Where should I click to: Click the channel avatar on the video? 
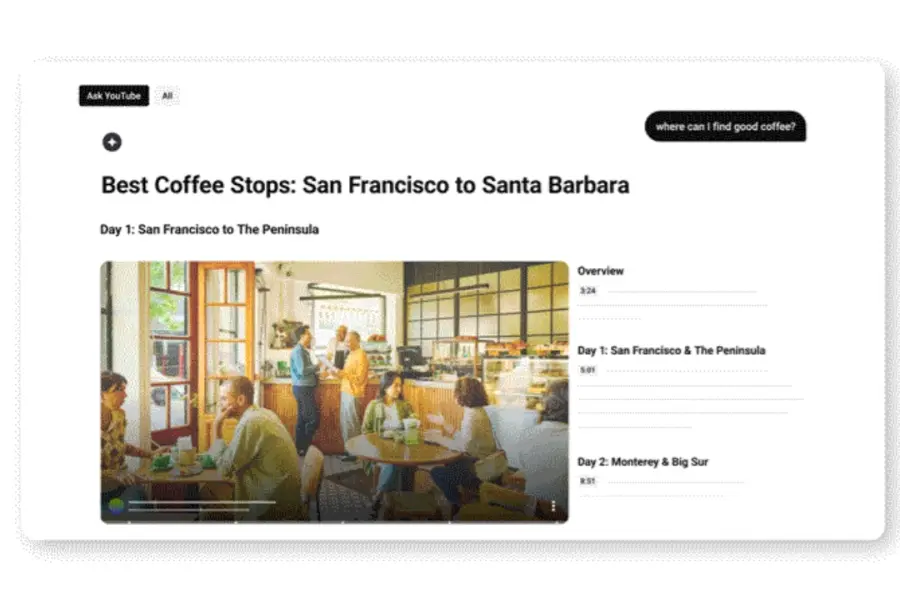coord(117,505)
